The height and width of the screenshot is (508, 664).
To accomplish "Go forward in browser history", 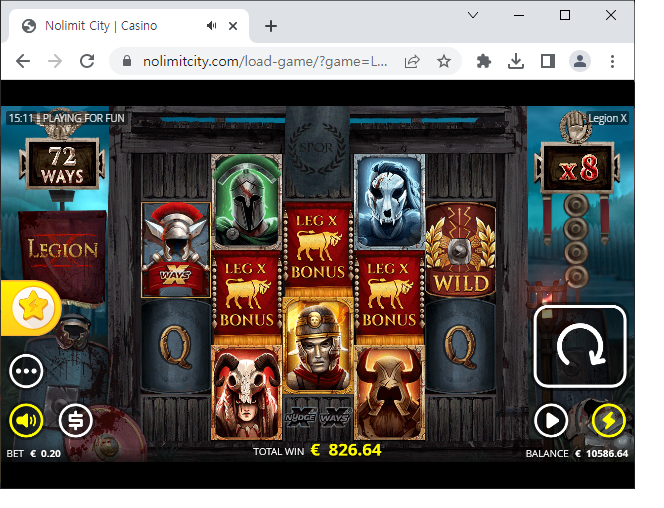I will 55,61.
